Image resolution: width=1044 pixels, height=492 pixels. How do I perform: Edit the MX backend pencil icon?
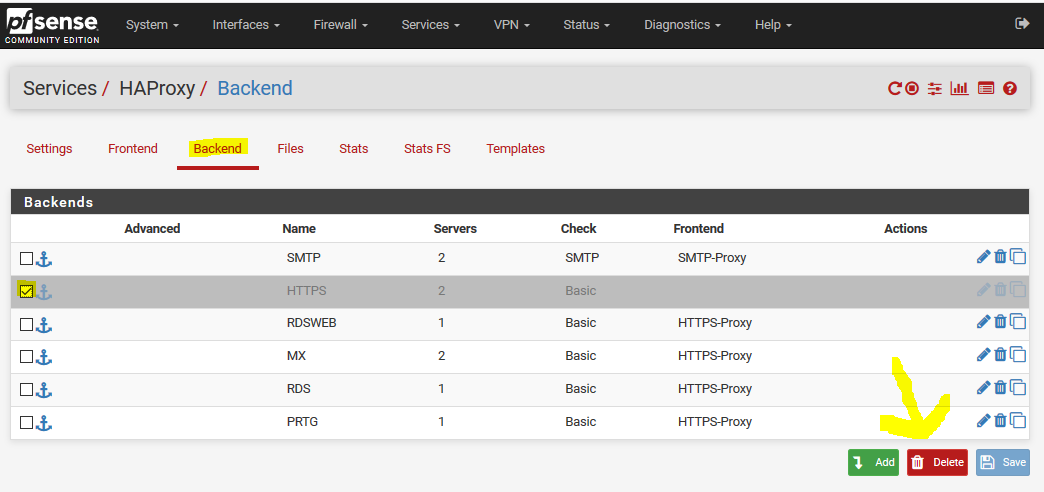point(983,354)
